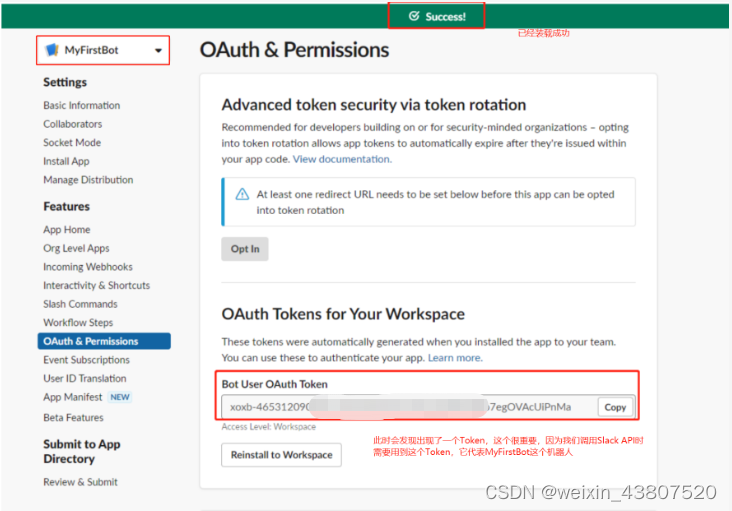This screenshot has width=732, height=511.
Task: Select Incoming Webhooks in sidebar
Action: [x=88, y=267]
